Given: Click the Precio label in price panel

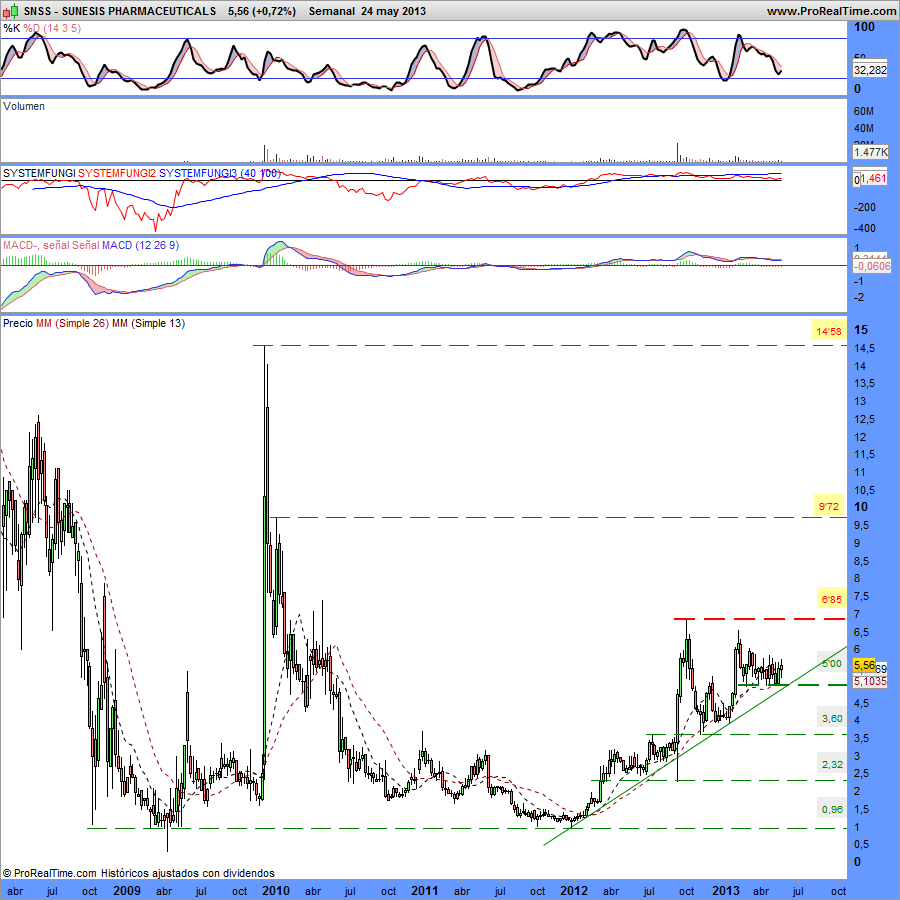Looking at the screenshot, I should (18, 323).
